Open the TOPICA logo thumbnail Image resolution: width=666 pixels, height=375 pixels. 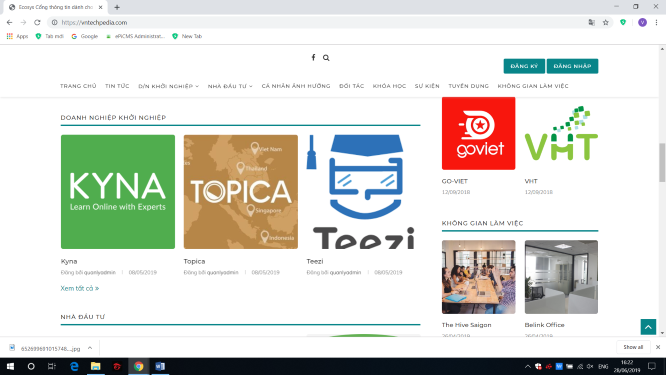(x=240, y=192)
